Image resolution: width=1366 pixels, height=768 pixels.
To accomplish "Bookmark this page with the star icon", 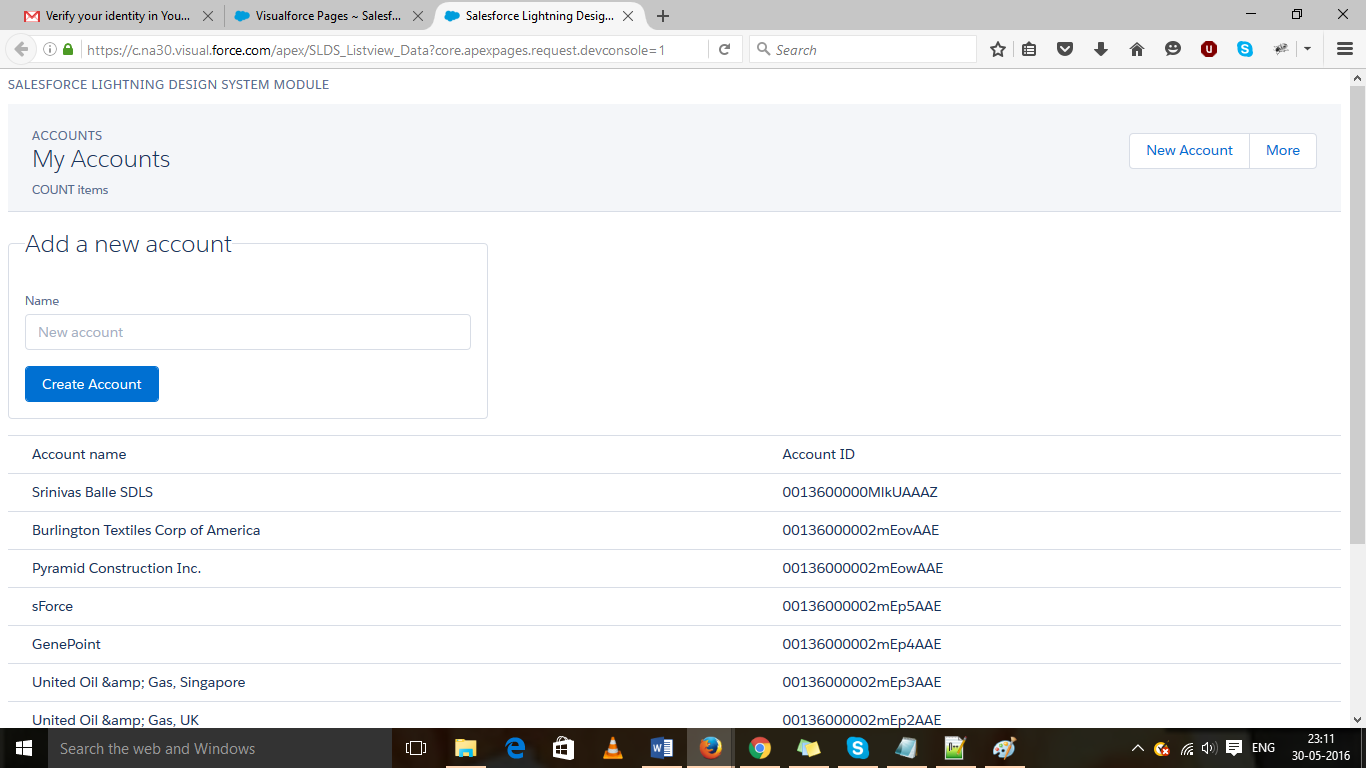I will coord(997,49).
